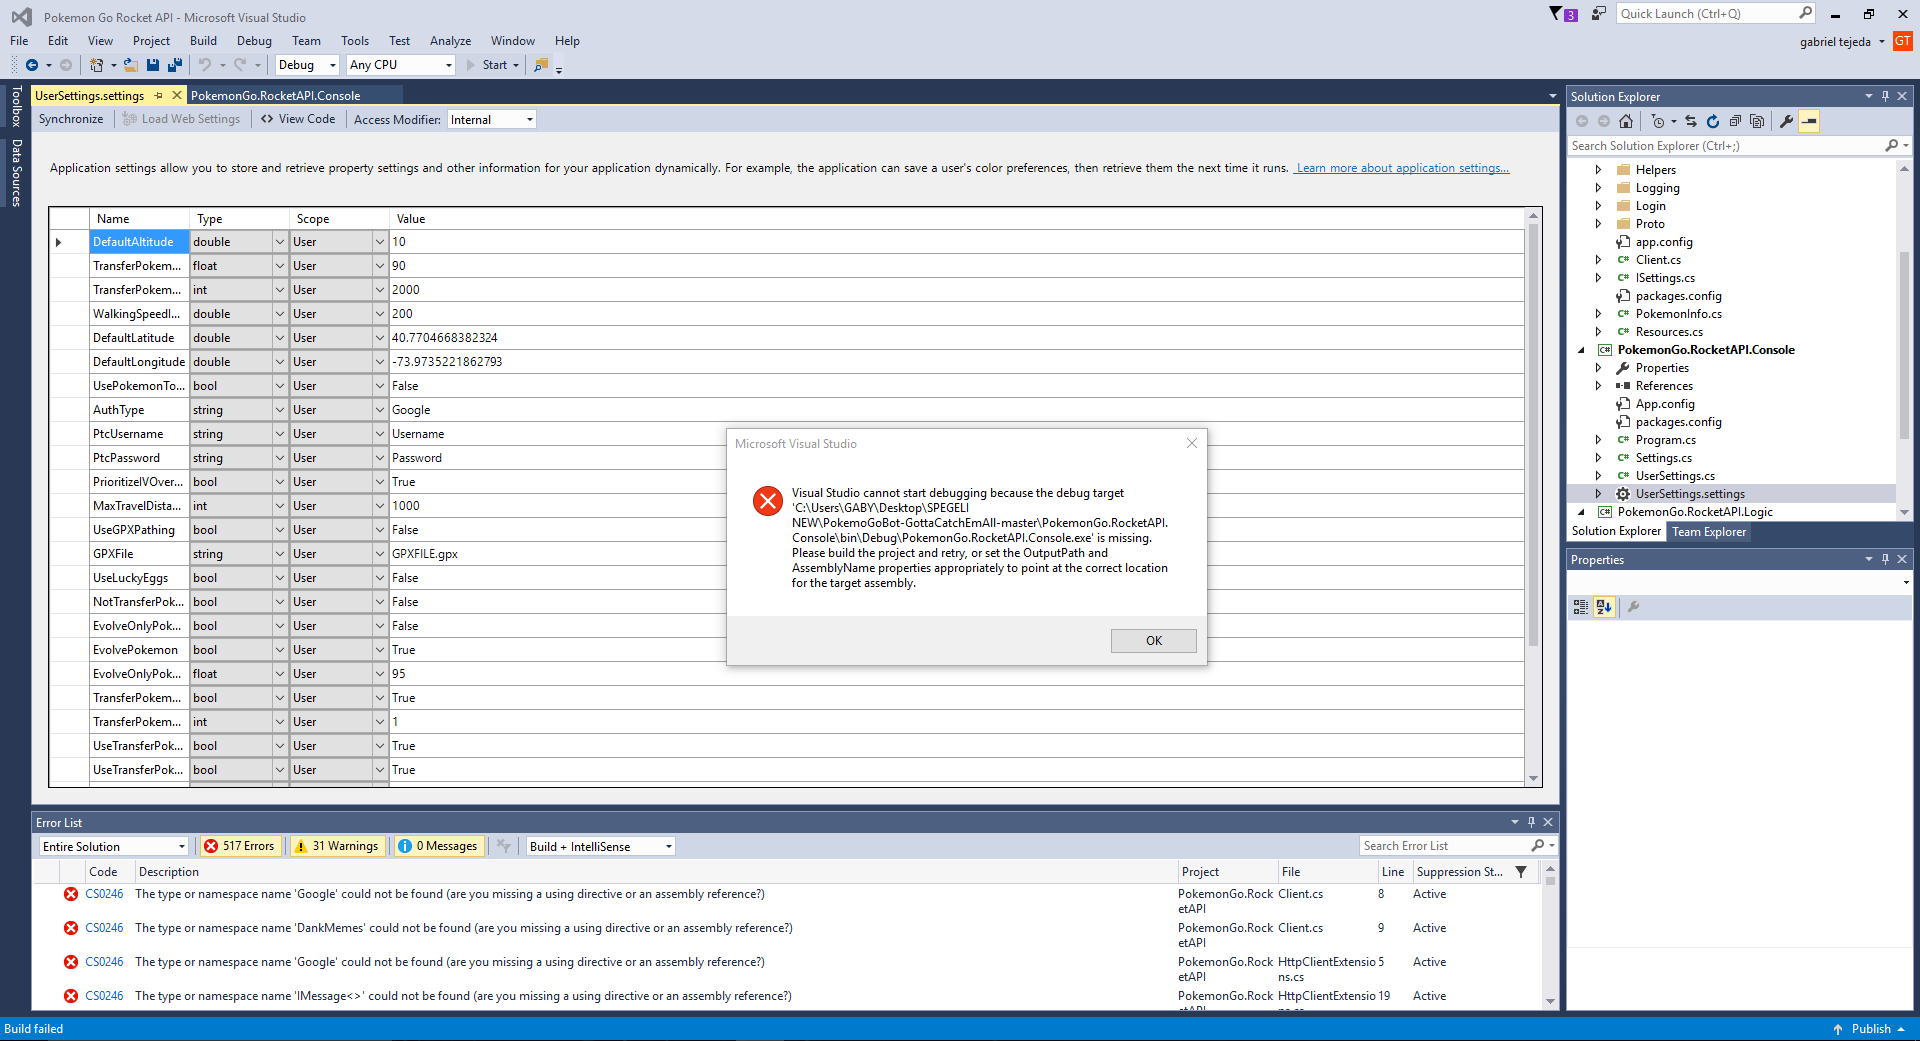This screenshot has width=1920, height=1041.
Task: Collapse the PokemonGo.RocketAPI.Console project node
Action: 1581,350
